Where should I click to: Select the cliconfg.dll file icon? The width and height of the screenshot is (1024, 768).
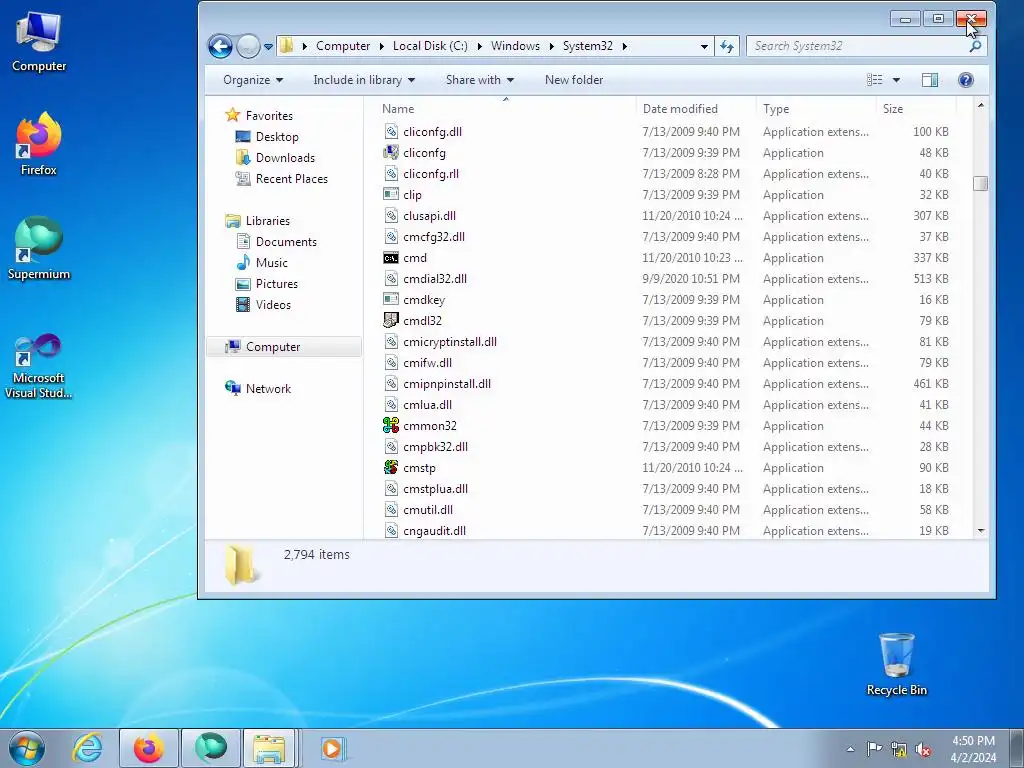(391, 132)
